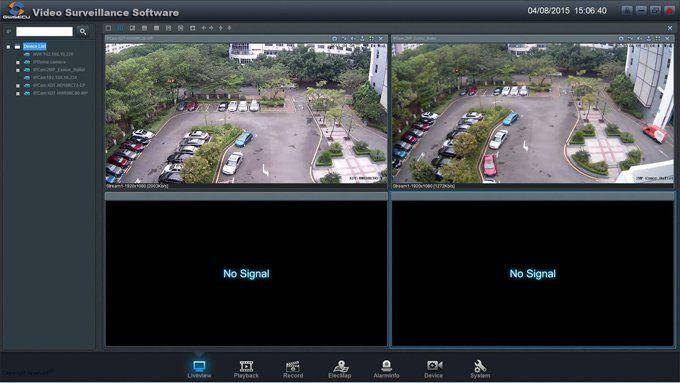Select single-window layout in the toolbar
This screenshot has height=383, width=680.
108,28
